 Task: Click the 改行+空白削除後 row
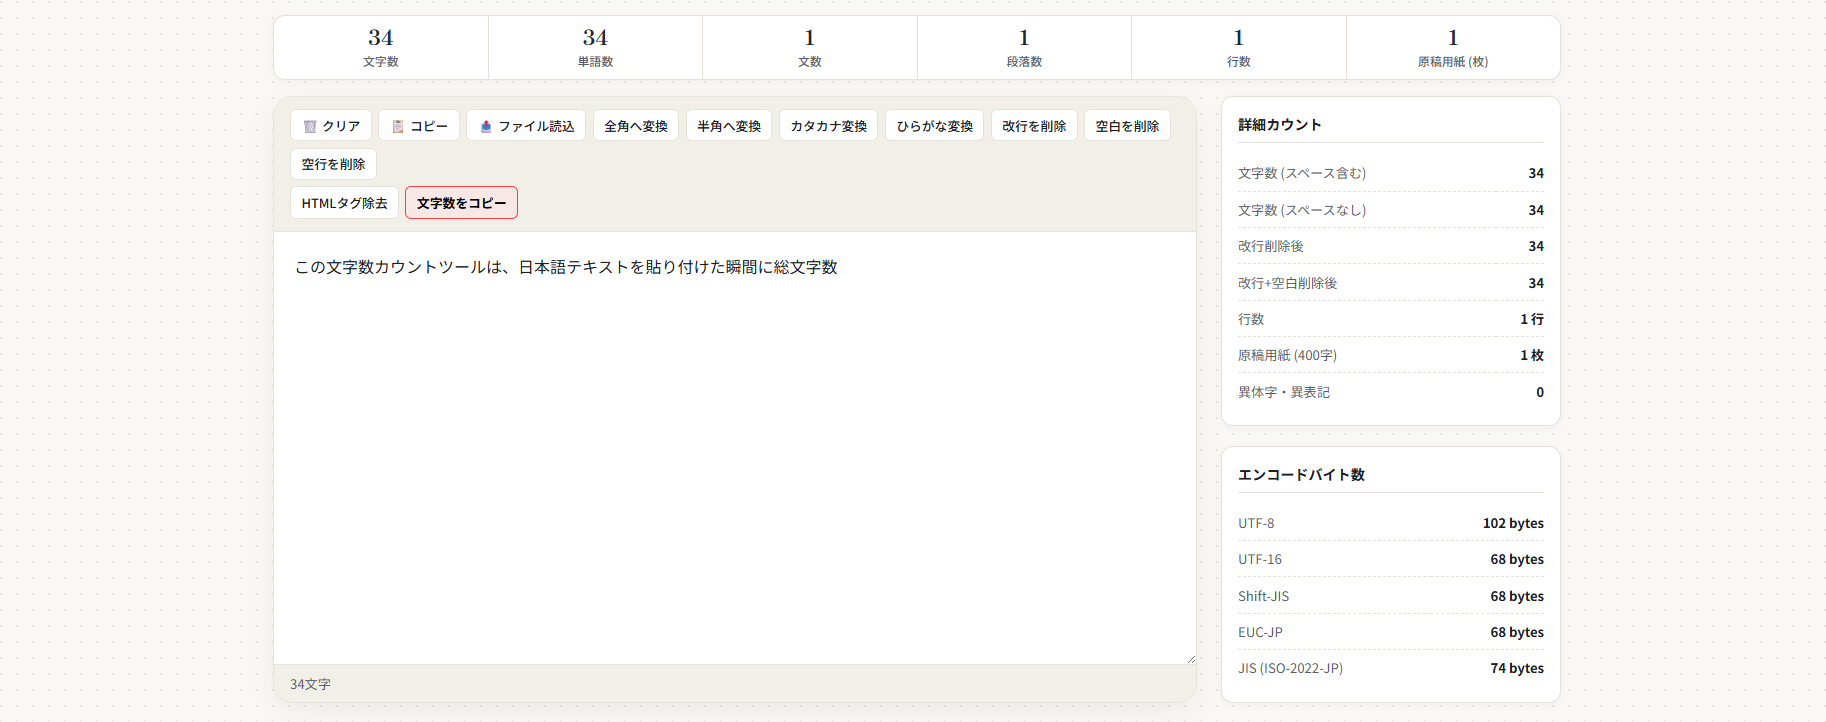coord(1391,283)
